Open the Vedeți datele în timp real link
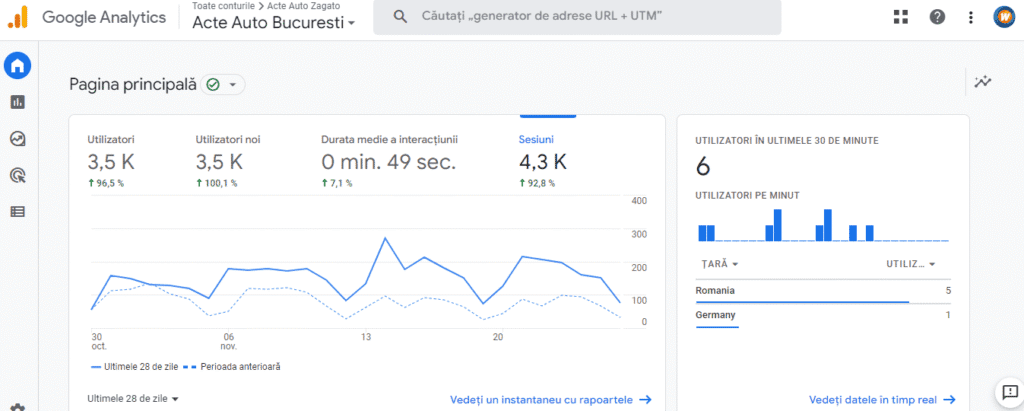 pos(882,399)
